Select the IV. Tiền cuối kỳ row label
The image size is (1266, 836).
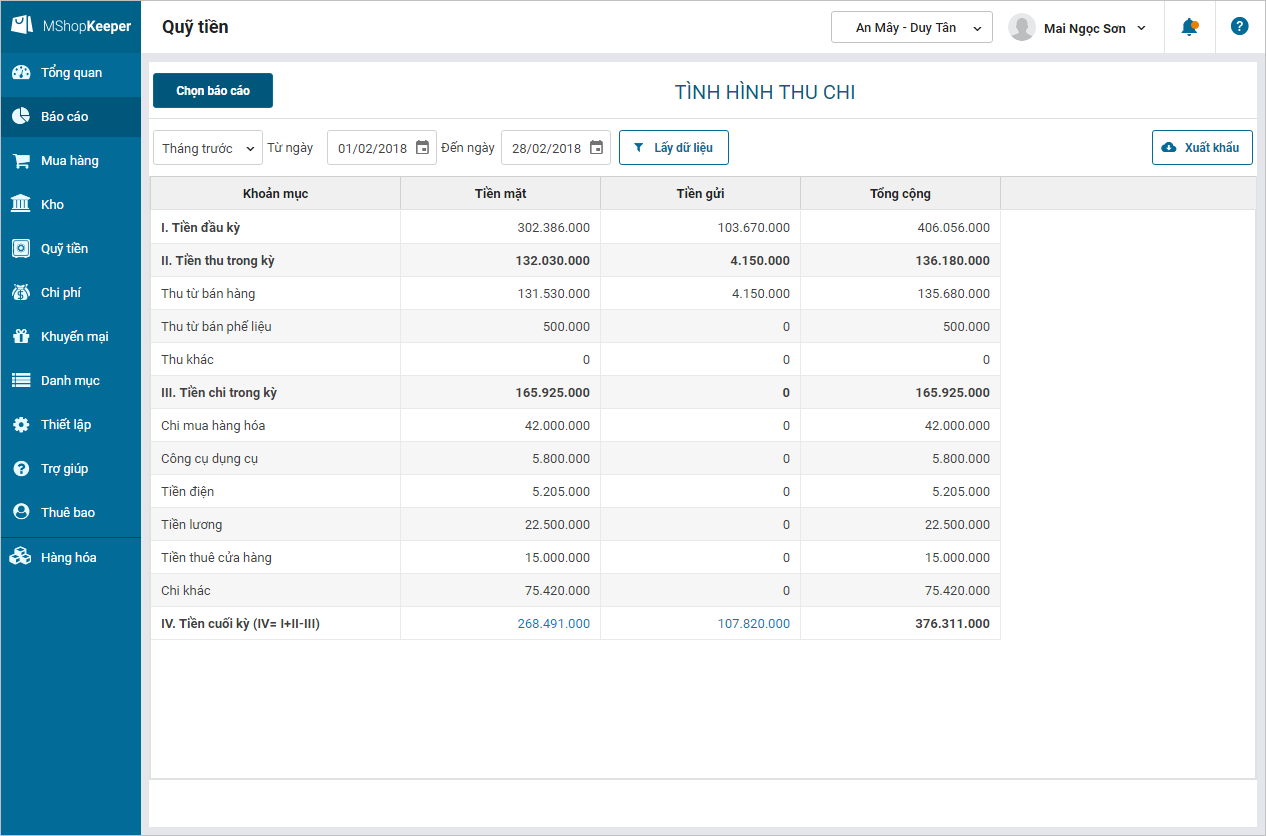pos(240,624)
